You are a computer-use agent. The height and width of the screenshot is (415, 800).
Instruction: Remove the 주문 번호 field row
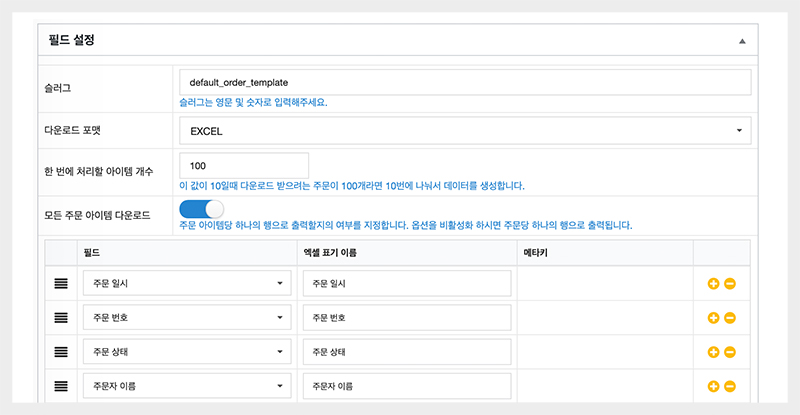730,318
